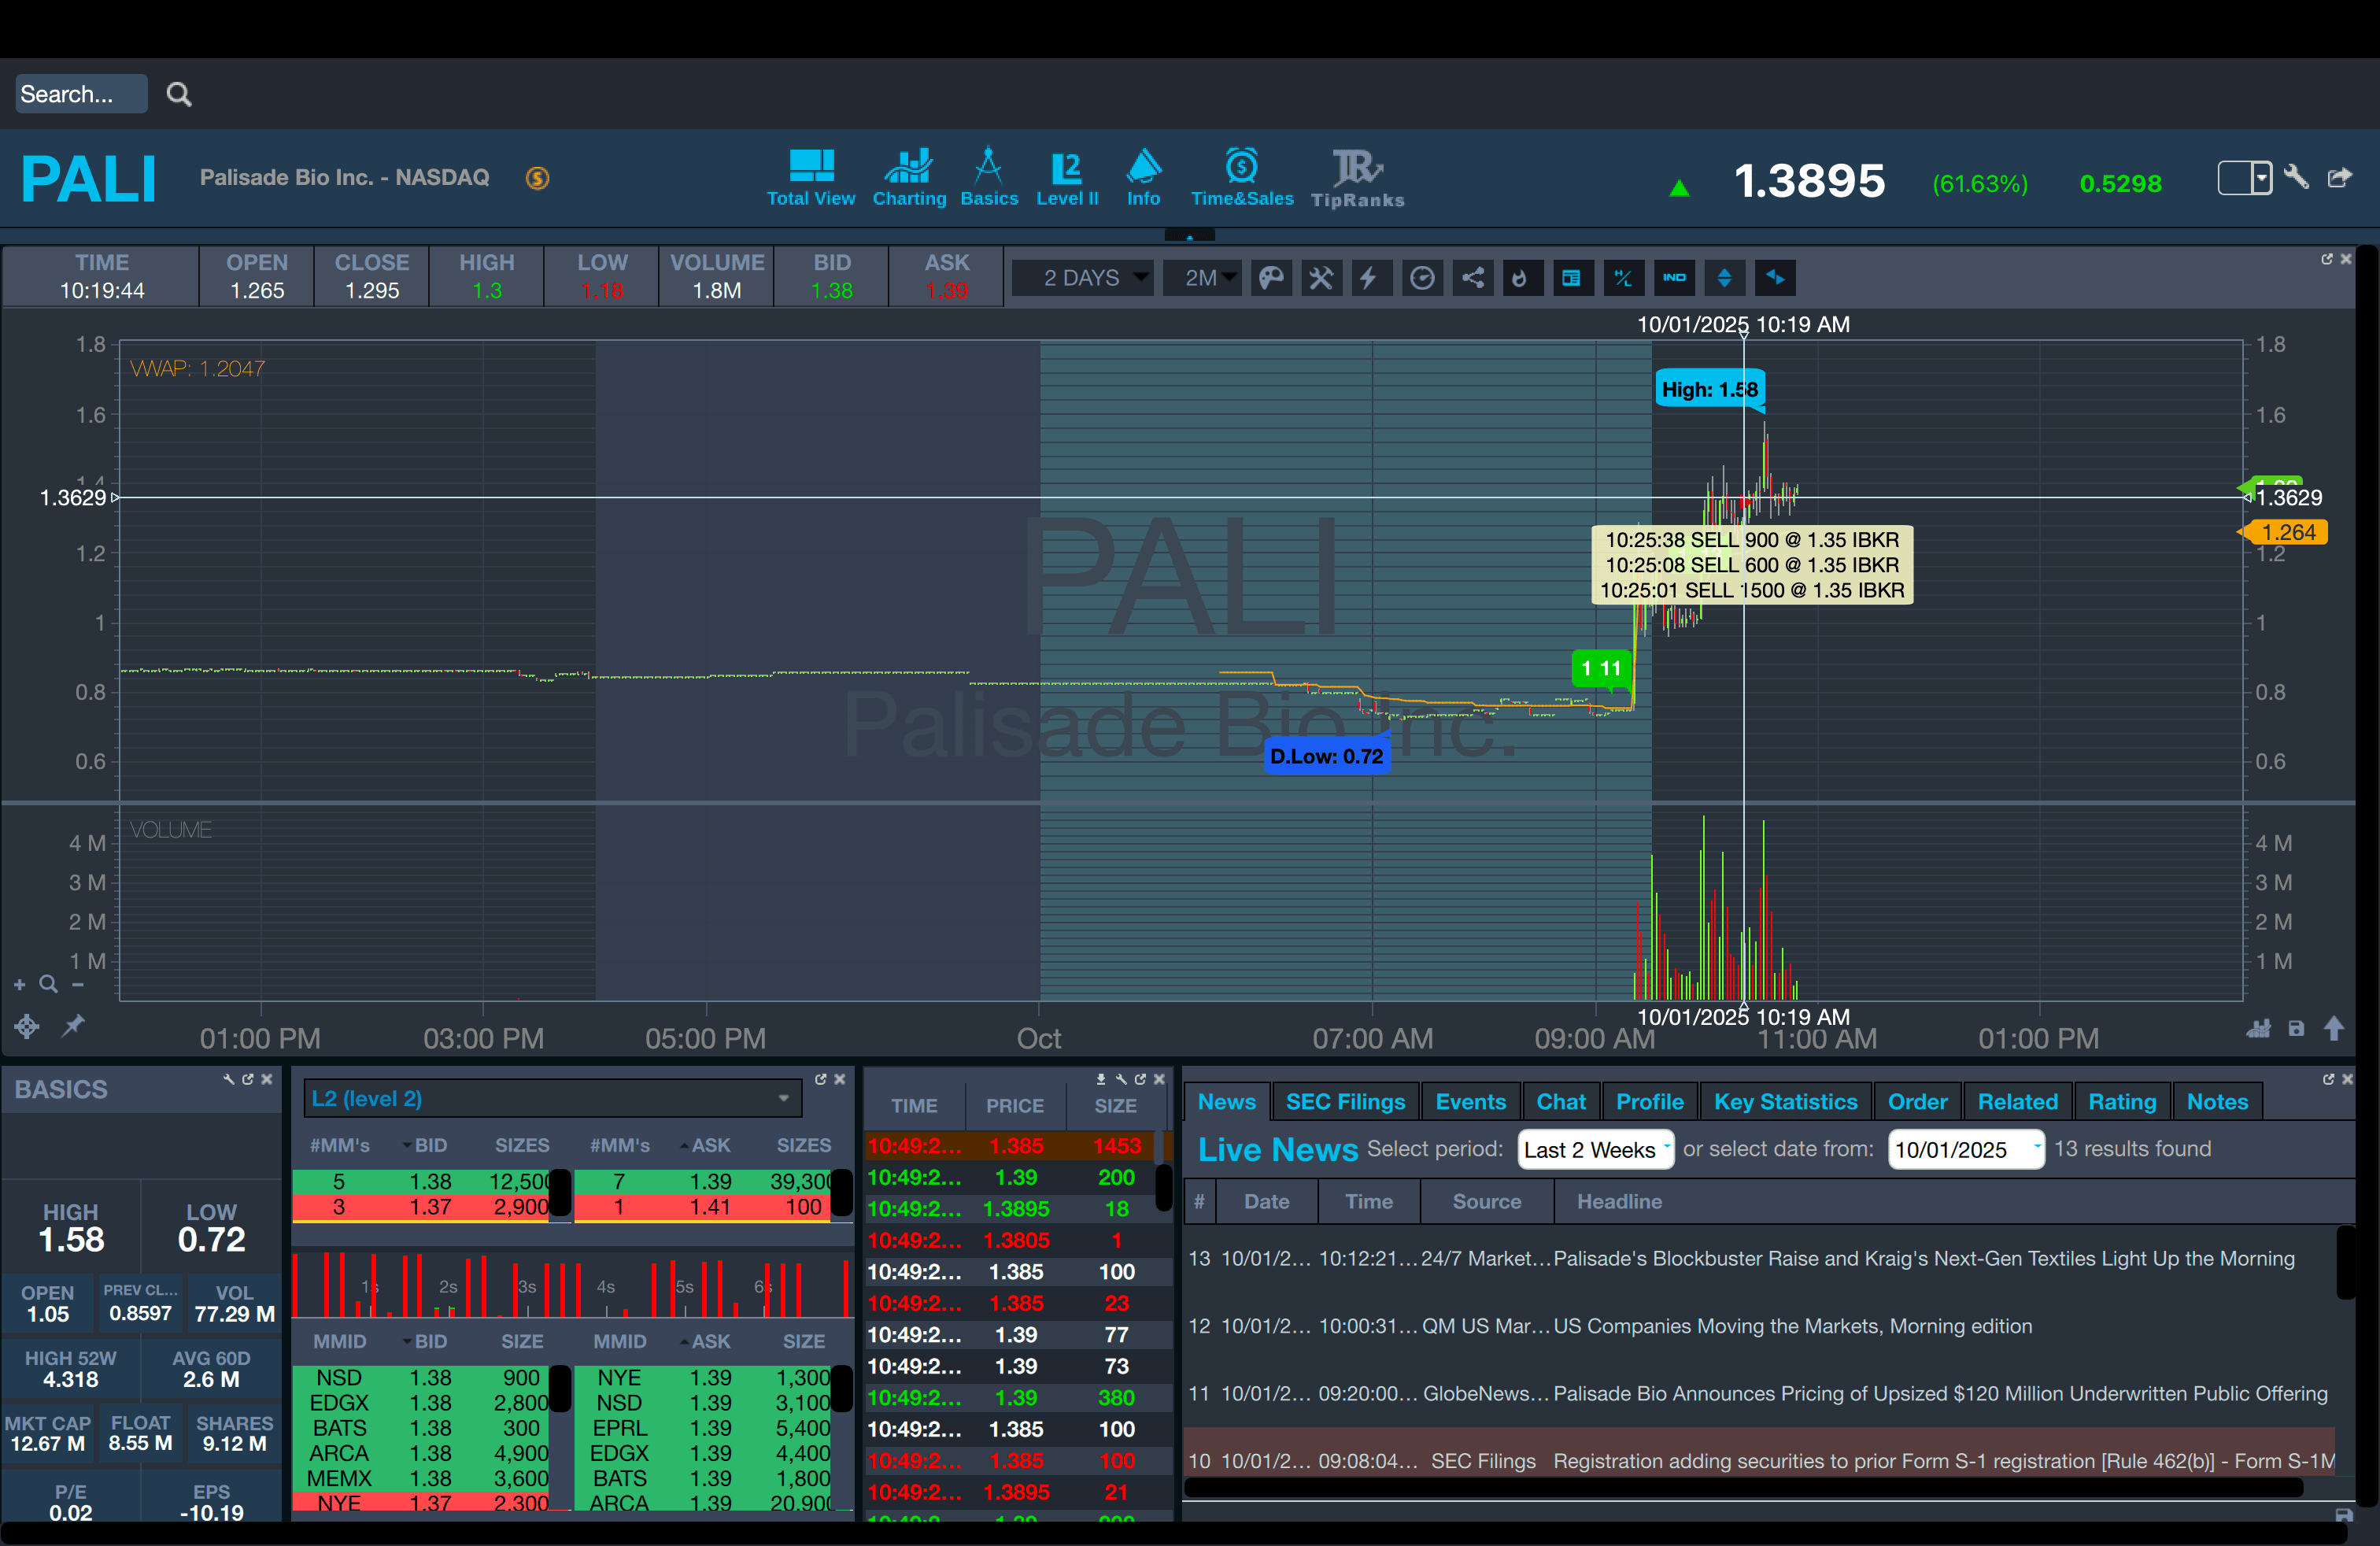Open the chart color palette icon

pyautogui.click(x=1271, y=278)
